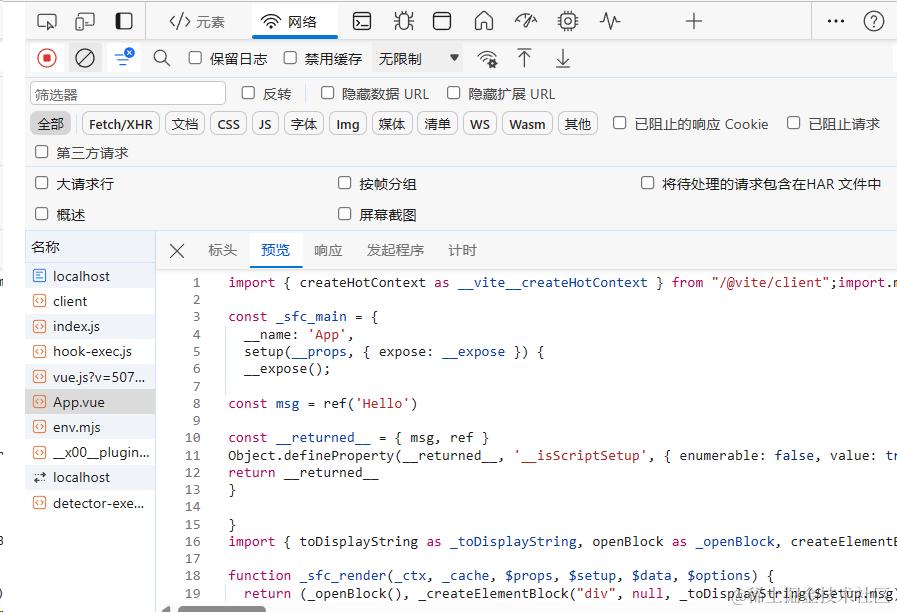Toggle 第三方请求 checkbox

point(41,152)
